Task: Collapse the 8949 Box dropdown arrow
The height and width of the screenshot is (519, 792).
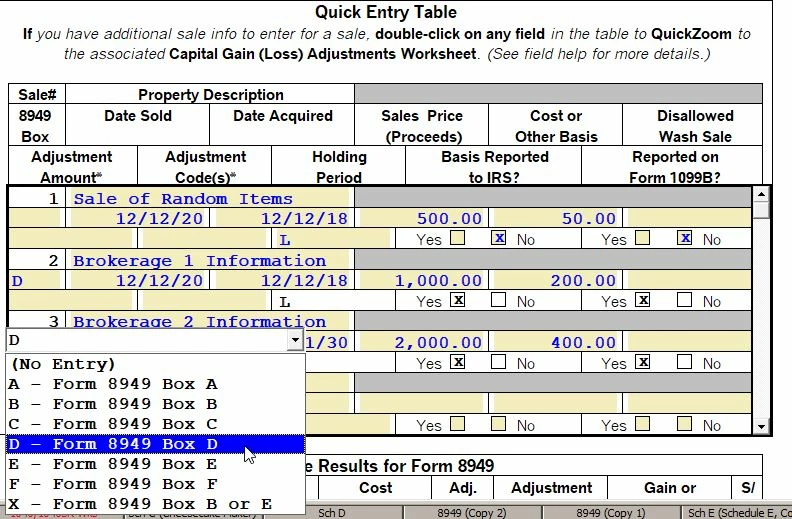Action: click(295, 340)
